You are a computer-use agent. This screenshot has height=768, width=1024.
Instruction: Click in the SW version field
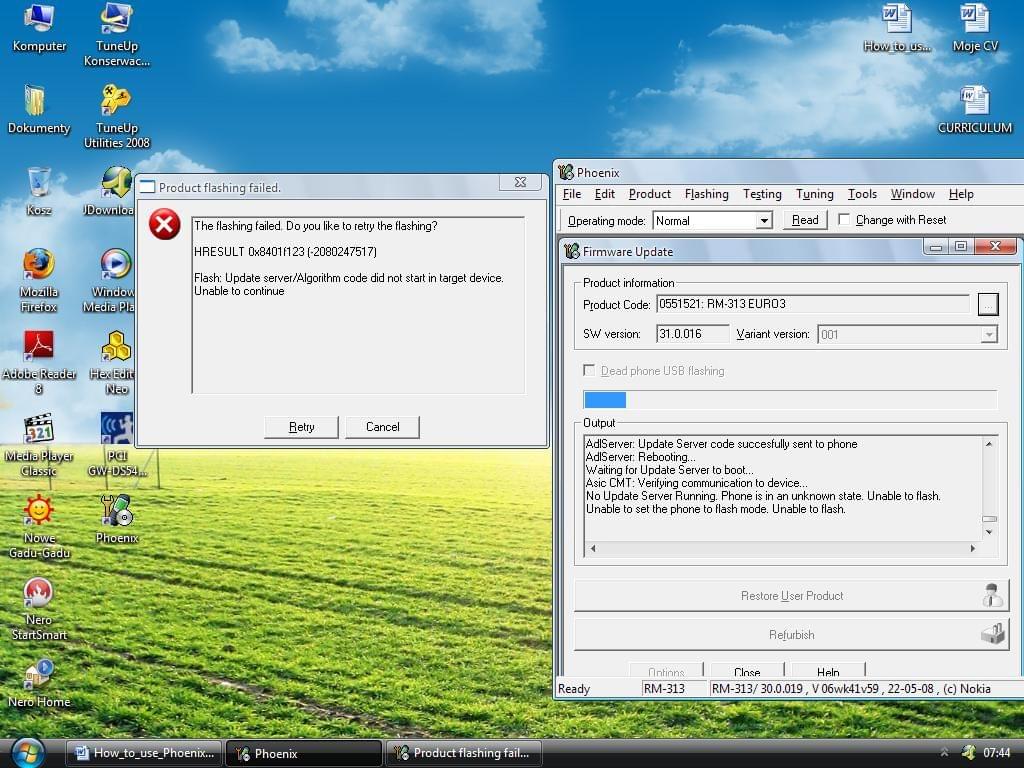click(692, 334)
